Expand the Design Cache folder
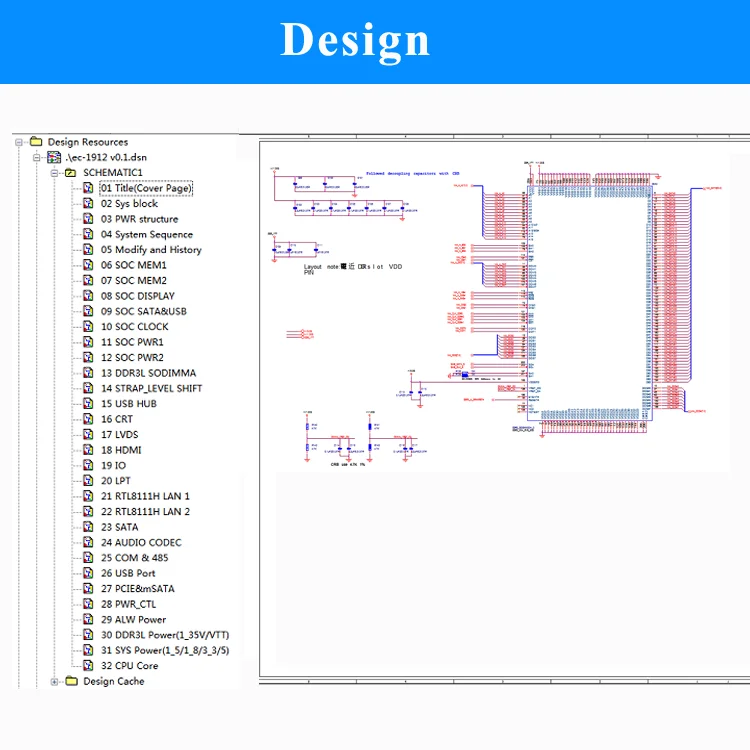The height and width of the screenshot is (750, 750). [55, 681]
